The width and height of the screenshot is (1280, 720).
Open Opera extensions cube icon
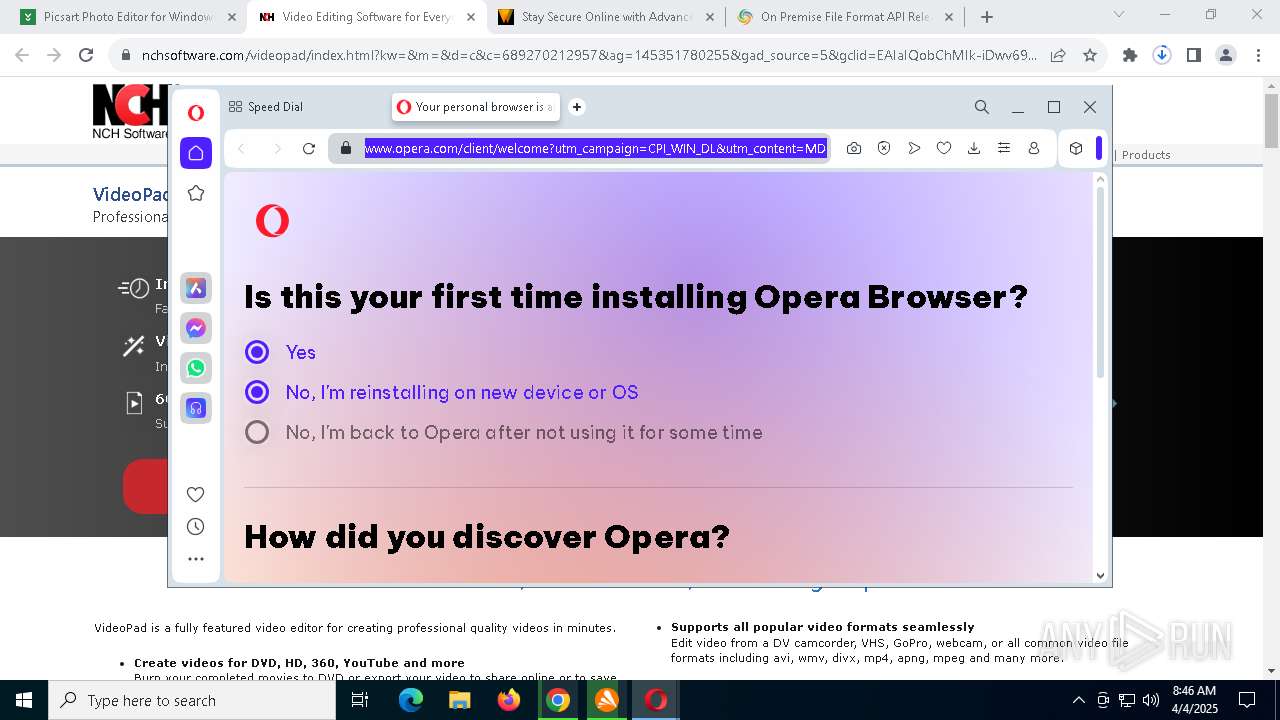click(1076, 148)
